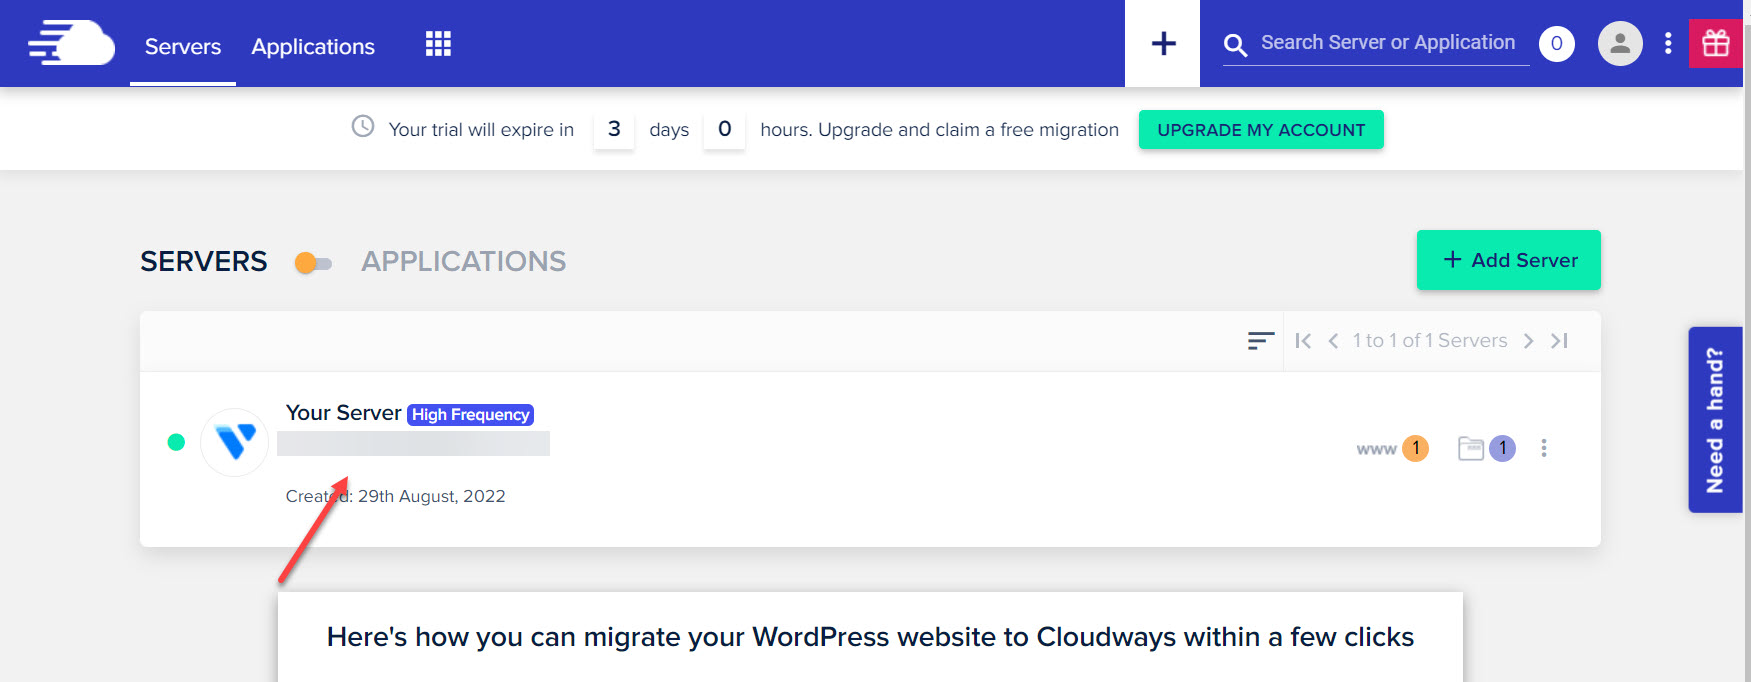This screenshot has width=1751, height=682.
Task: Open the projects folder count icon
Action: coord(1487,448)
